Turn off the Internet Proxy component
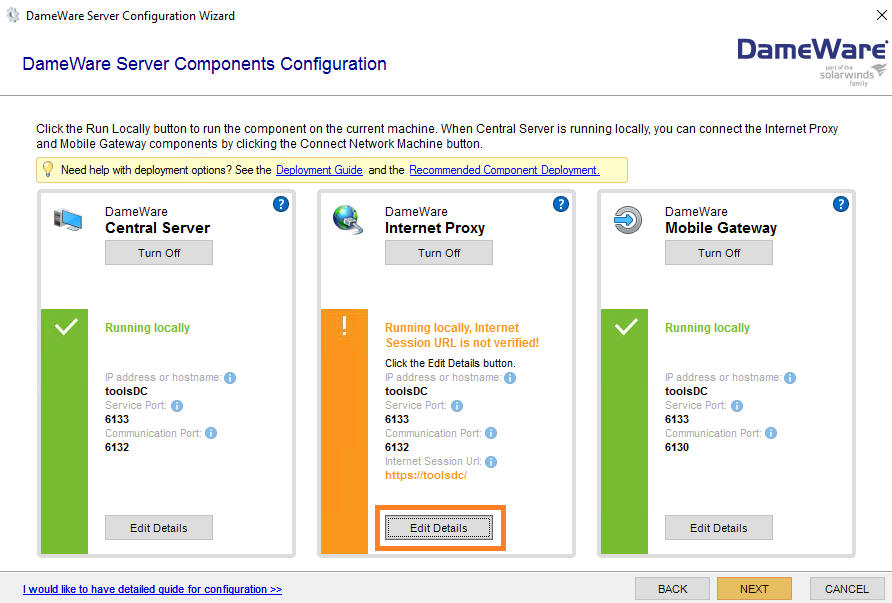The height and width of the screenshot is (603, 892). click(438, 252)
